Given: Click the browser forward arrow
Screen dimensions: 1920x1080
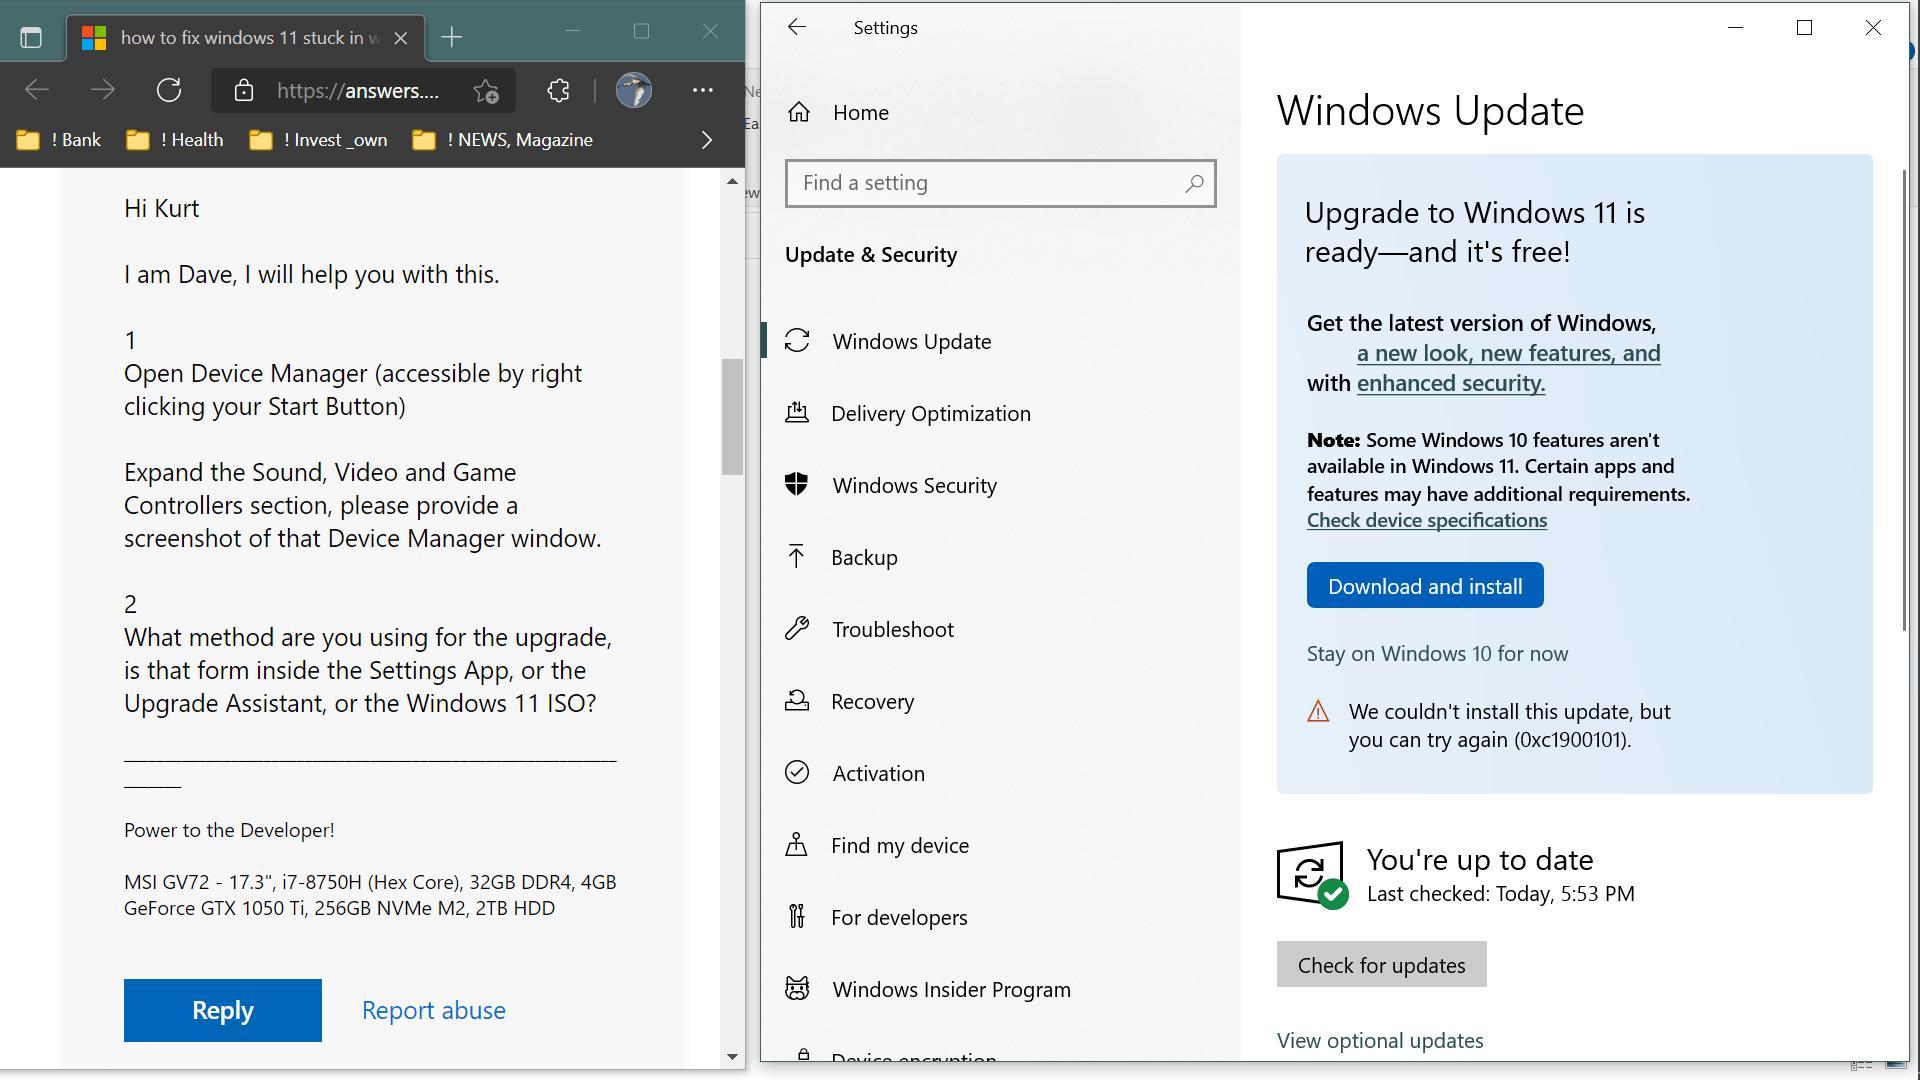Looking at the screenshot, I should point(103,91).
